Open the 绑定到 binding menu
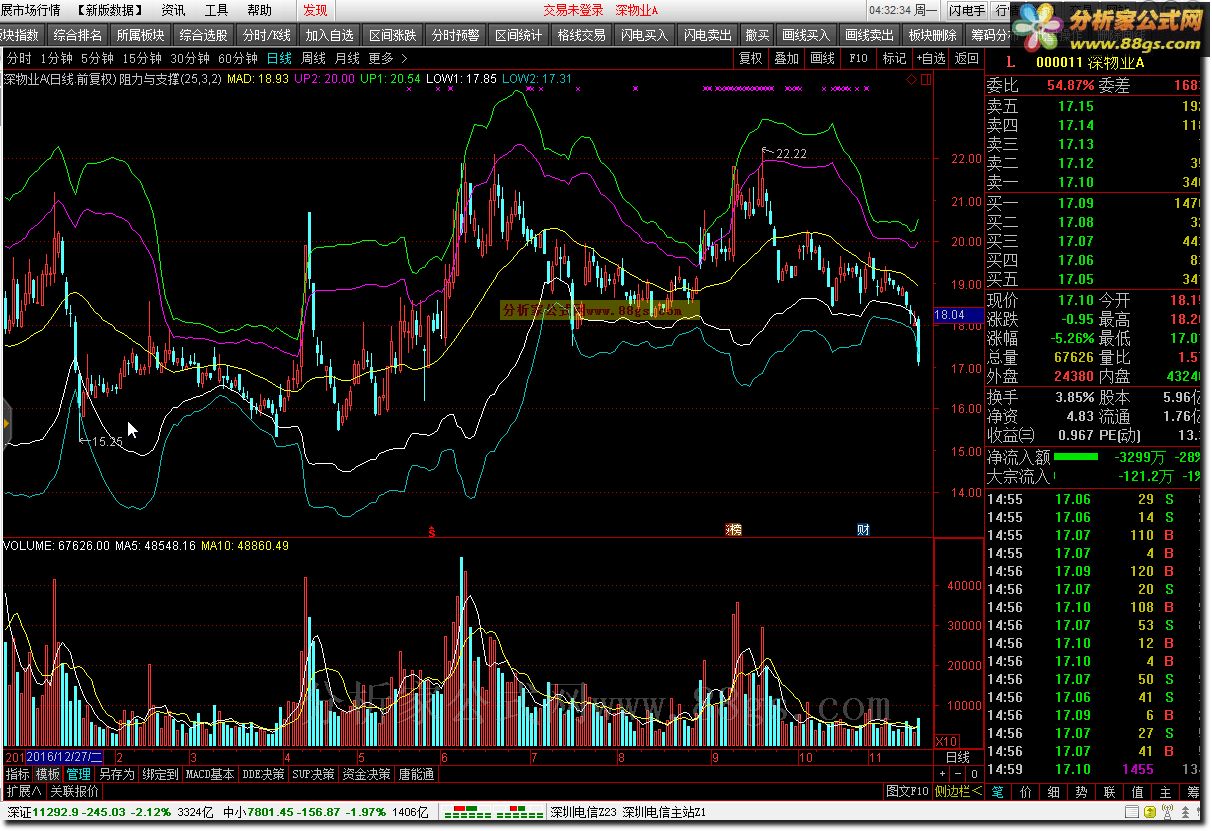 160,774
